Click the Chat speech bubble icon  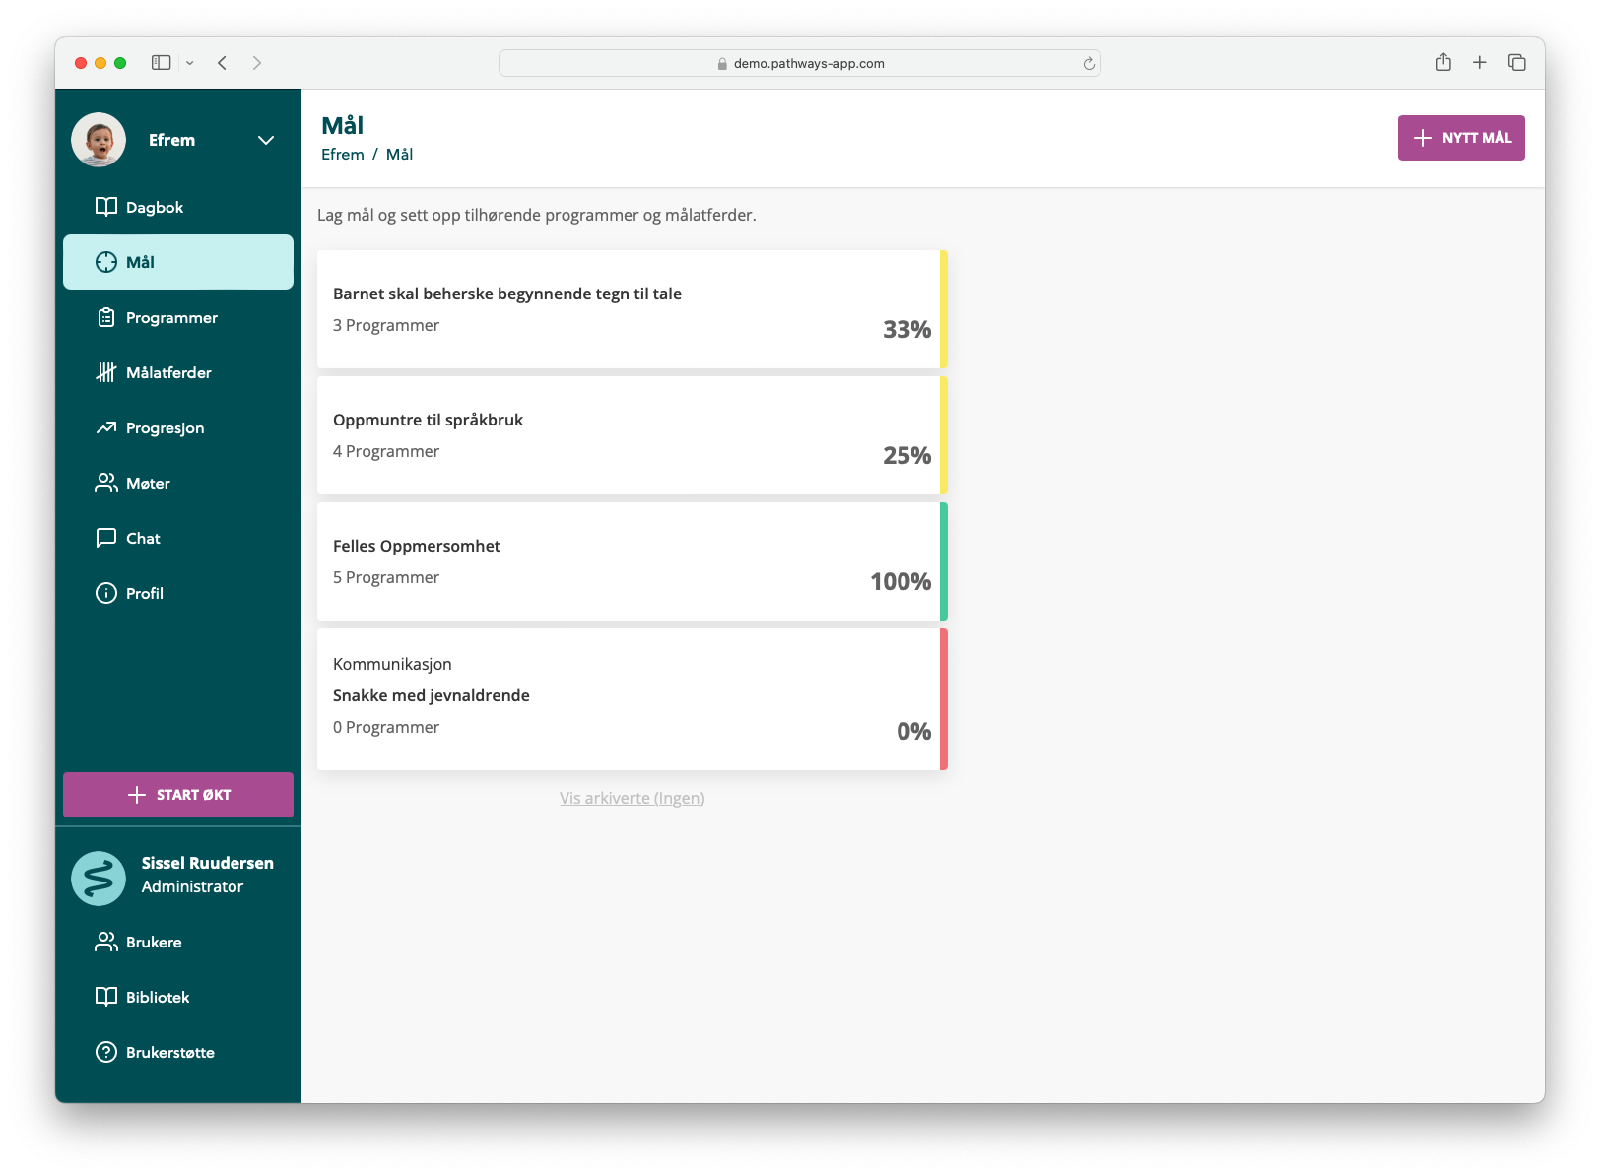[x=106, y=538]
